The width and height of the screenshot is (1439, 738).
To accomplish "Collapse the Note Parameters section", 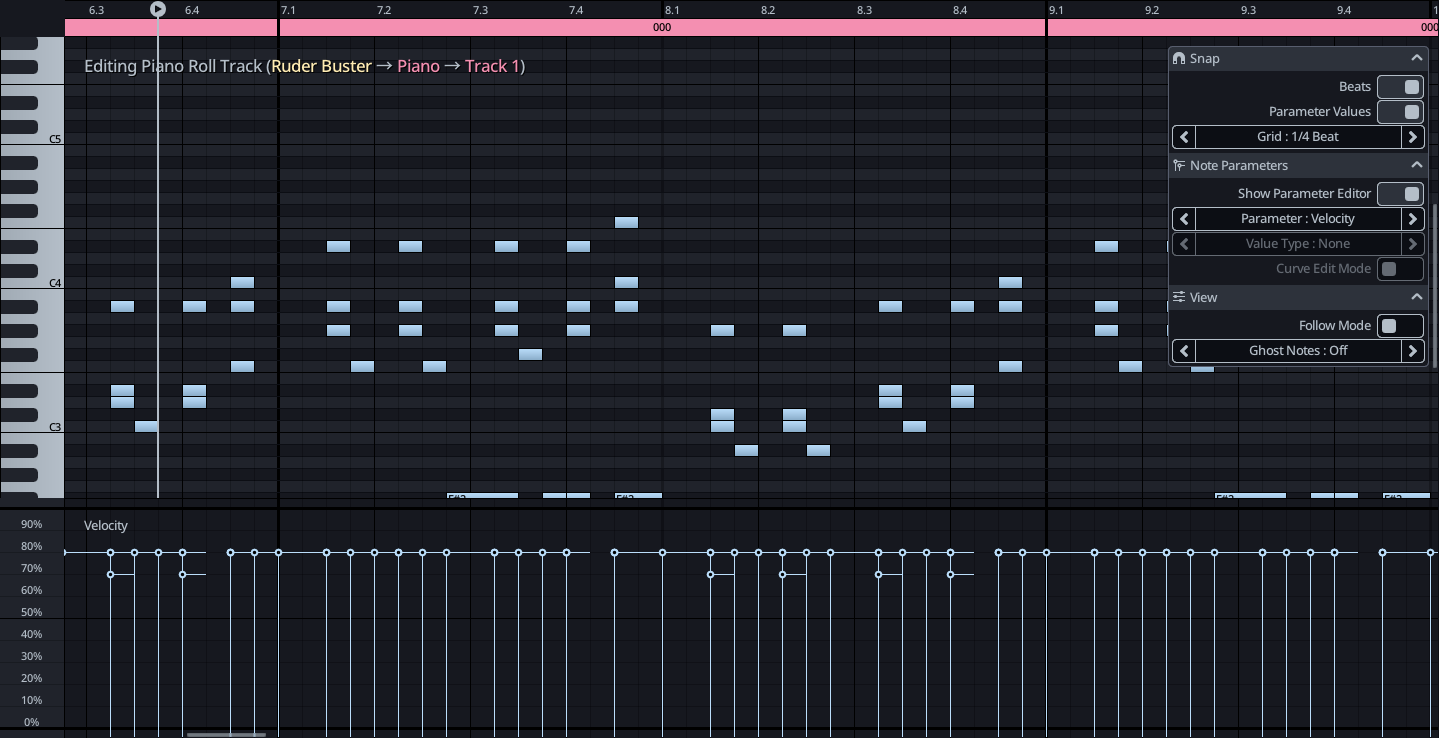I will click(1416, 166).
